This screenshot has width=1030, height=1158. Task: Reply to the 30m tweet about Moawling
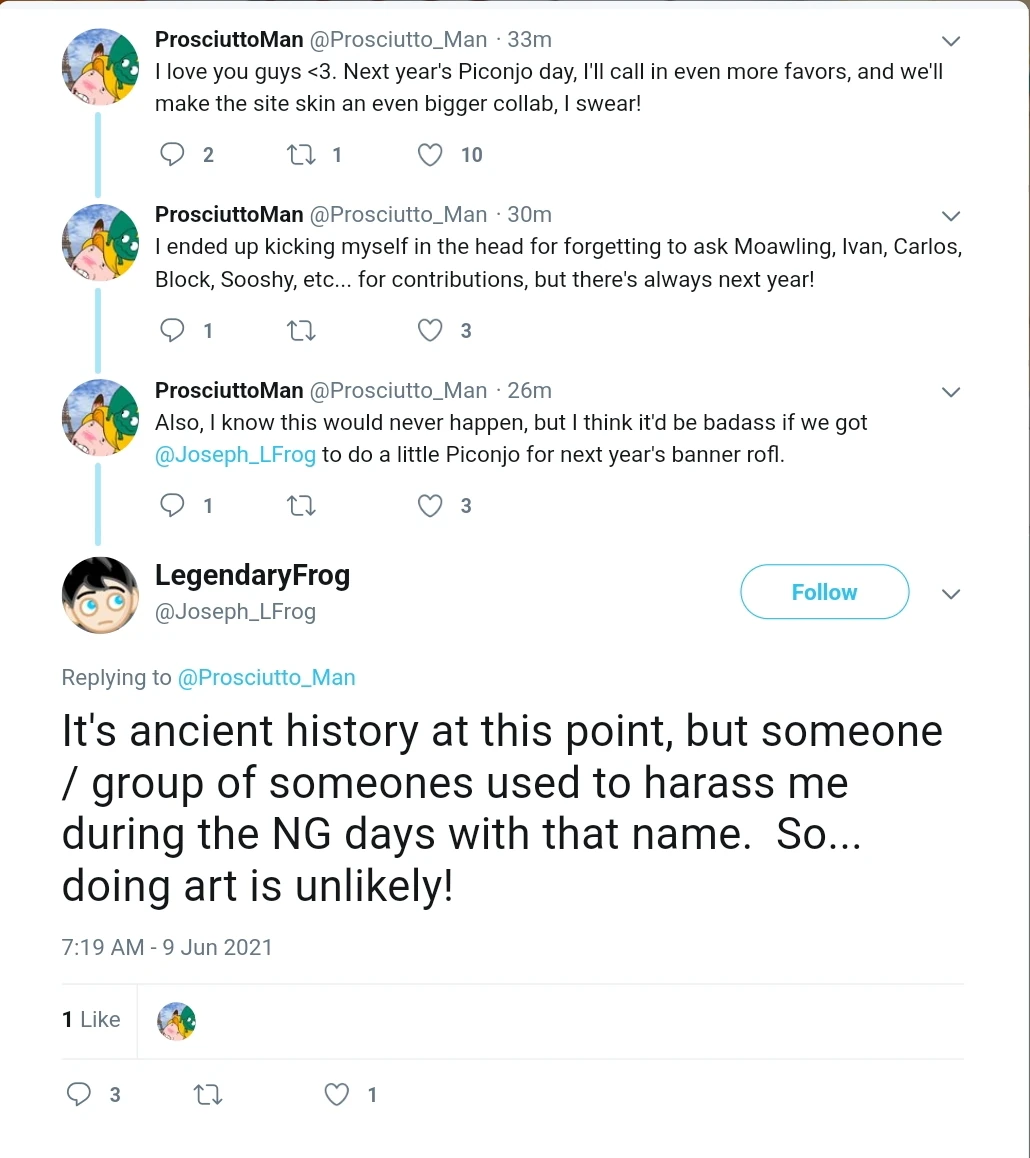coord(173,330)
